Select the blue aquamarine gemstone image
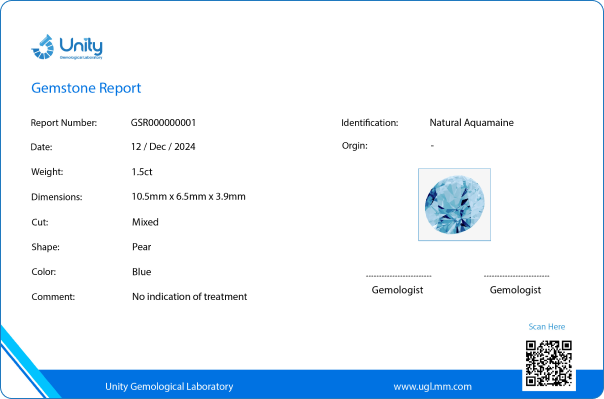604x399 pixels. (455, 205)
